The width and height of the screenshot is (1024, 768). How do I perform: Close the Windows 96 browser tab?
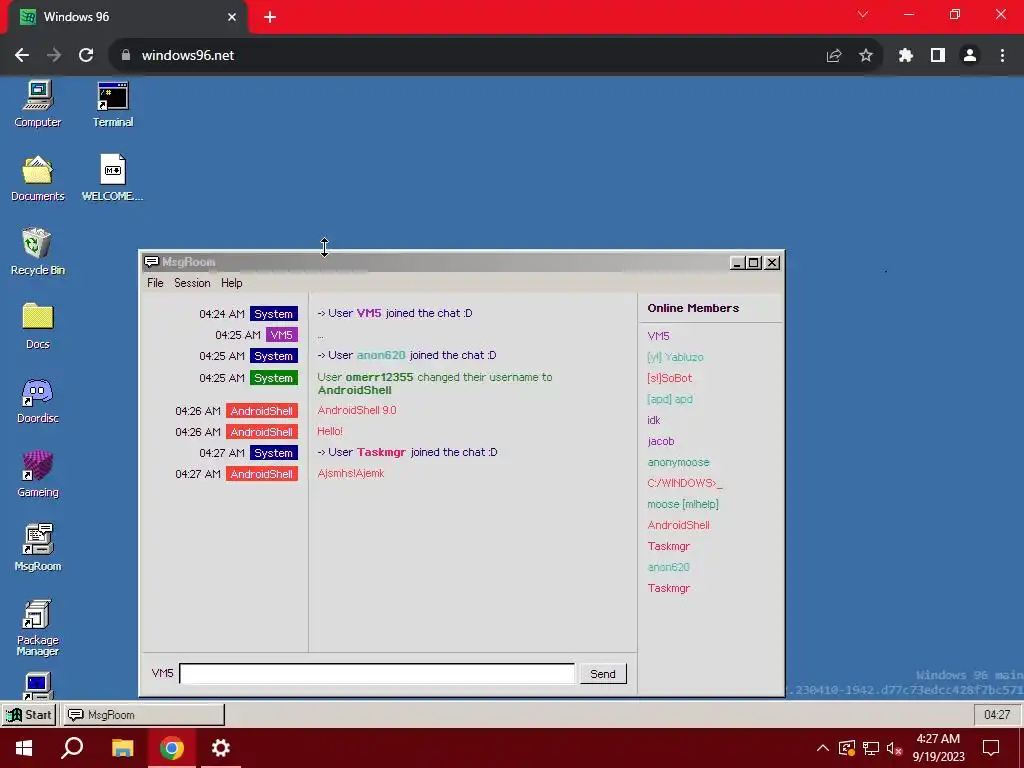click(232, 17)
